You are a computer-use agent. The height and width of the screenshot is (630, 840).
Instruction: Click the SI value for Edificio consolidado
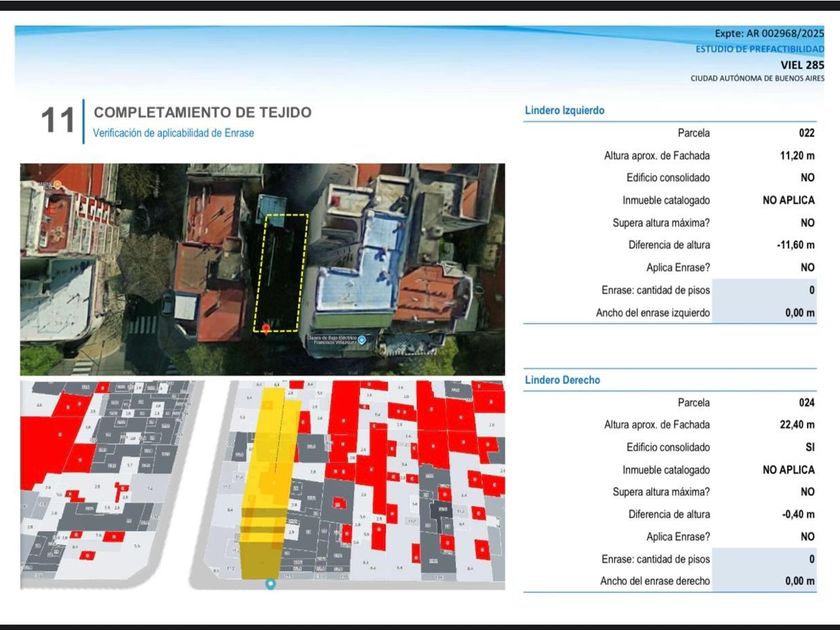pyautogui.click(x=808, y=447)
